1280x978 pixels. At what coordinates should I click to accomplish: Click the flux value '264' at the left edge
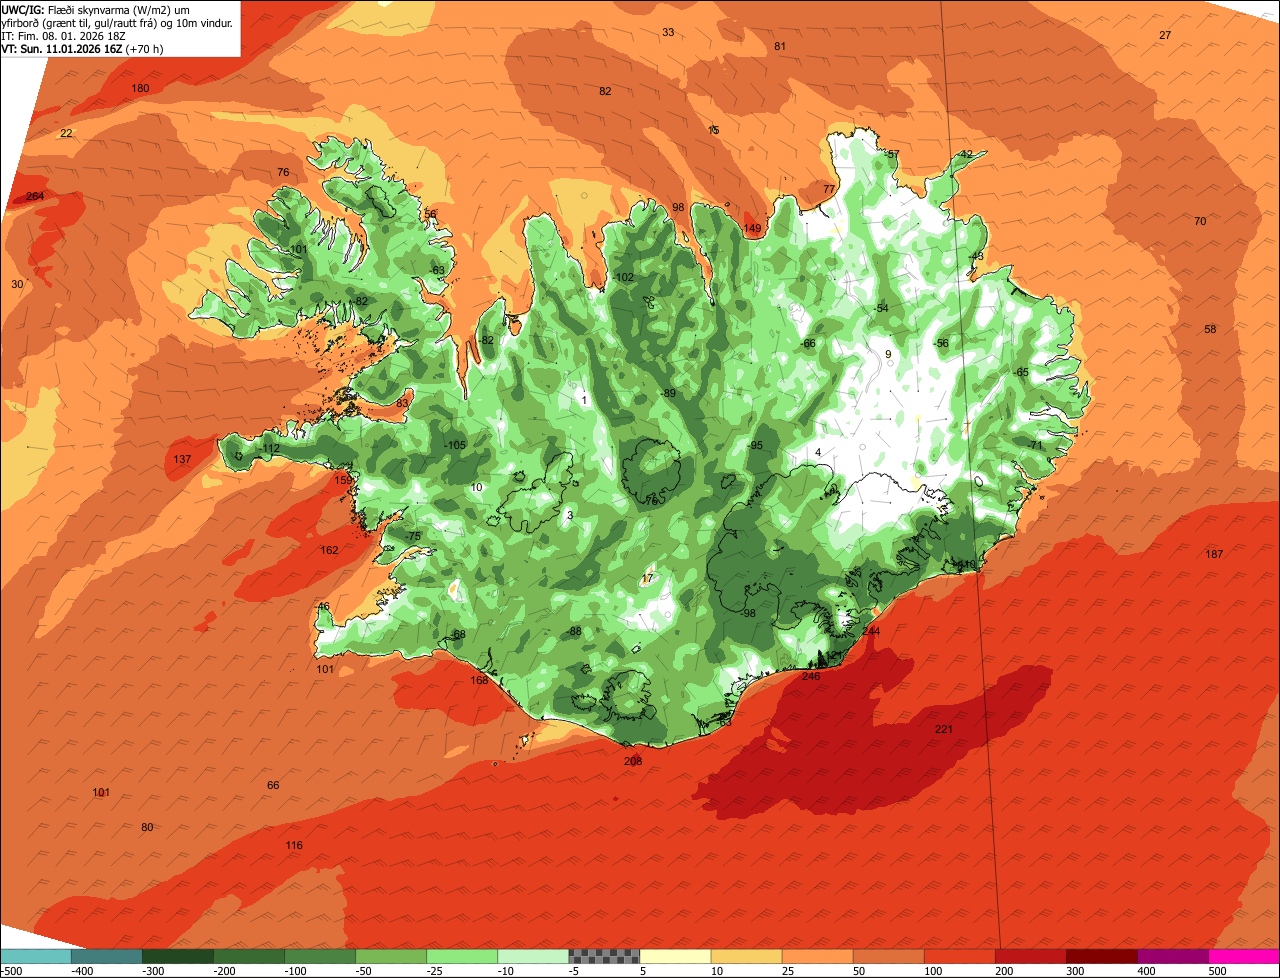pyautogui.click(x=35, y=196)
